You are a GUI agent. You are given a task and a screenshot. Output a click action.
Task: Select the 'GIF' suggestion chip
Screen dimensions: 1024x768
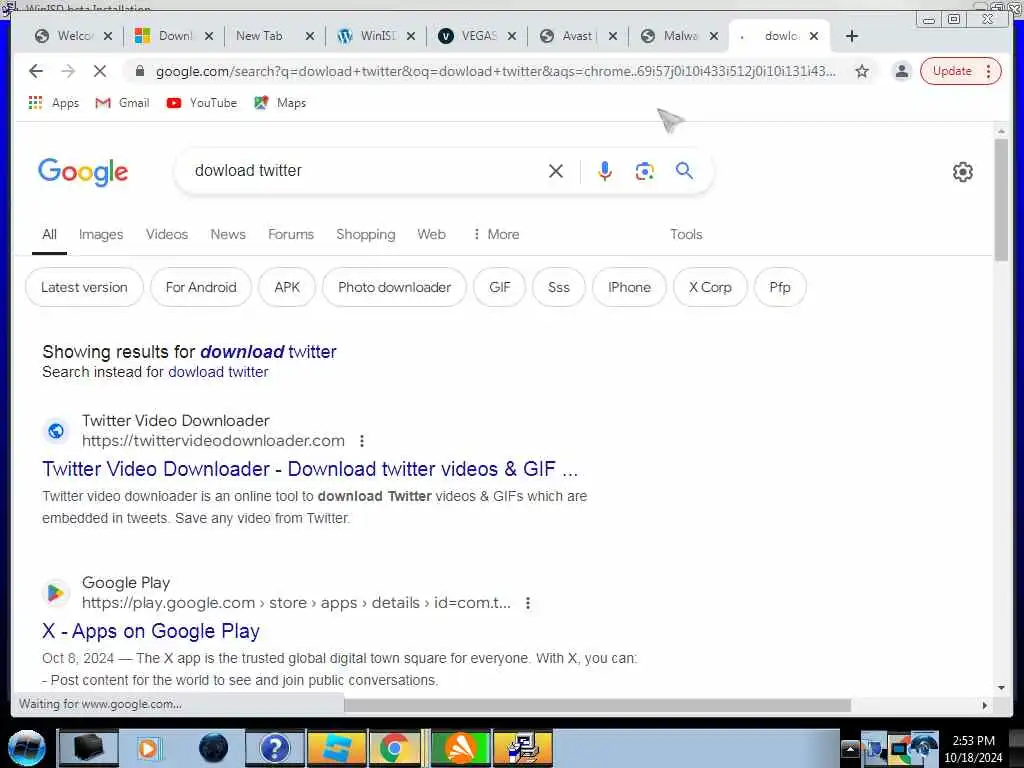pyautogui.click(x=500, y=287)
